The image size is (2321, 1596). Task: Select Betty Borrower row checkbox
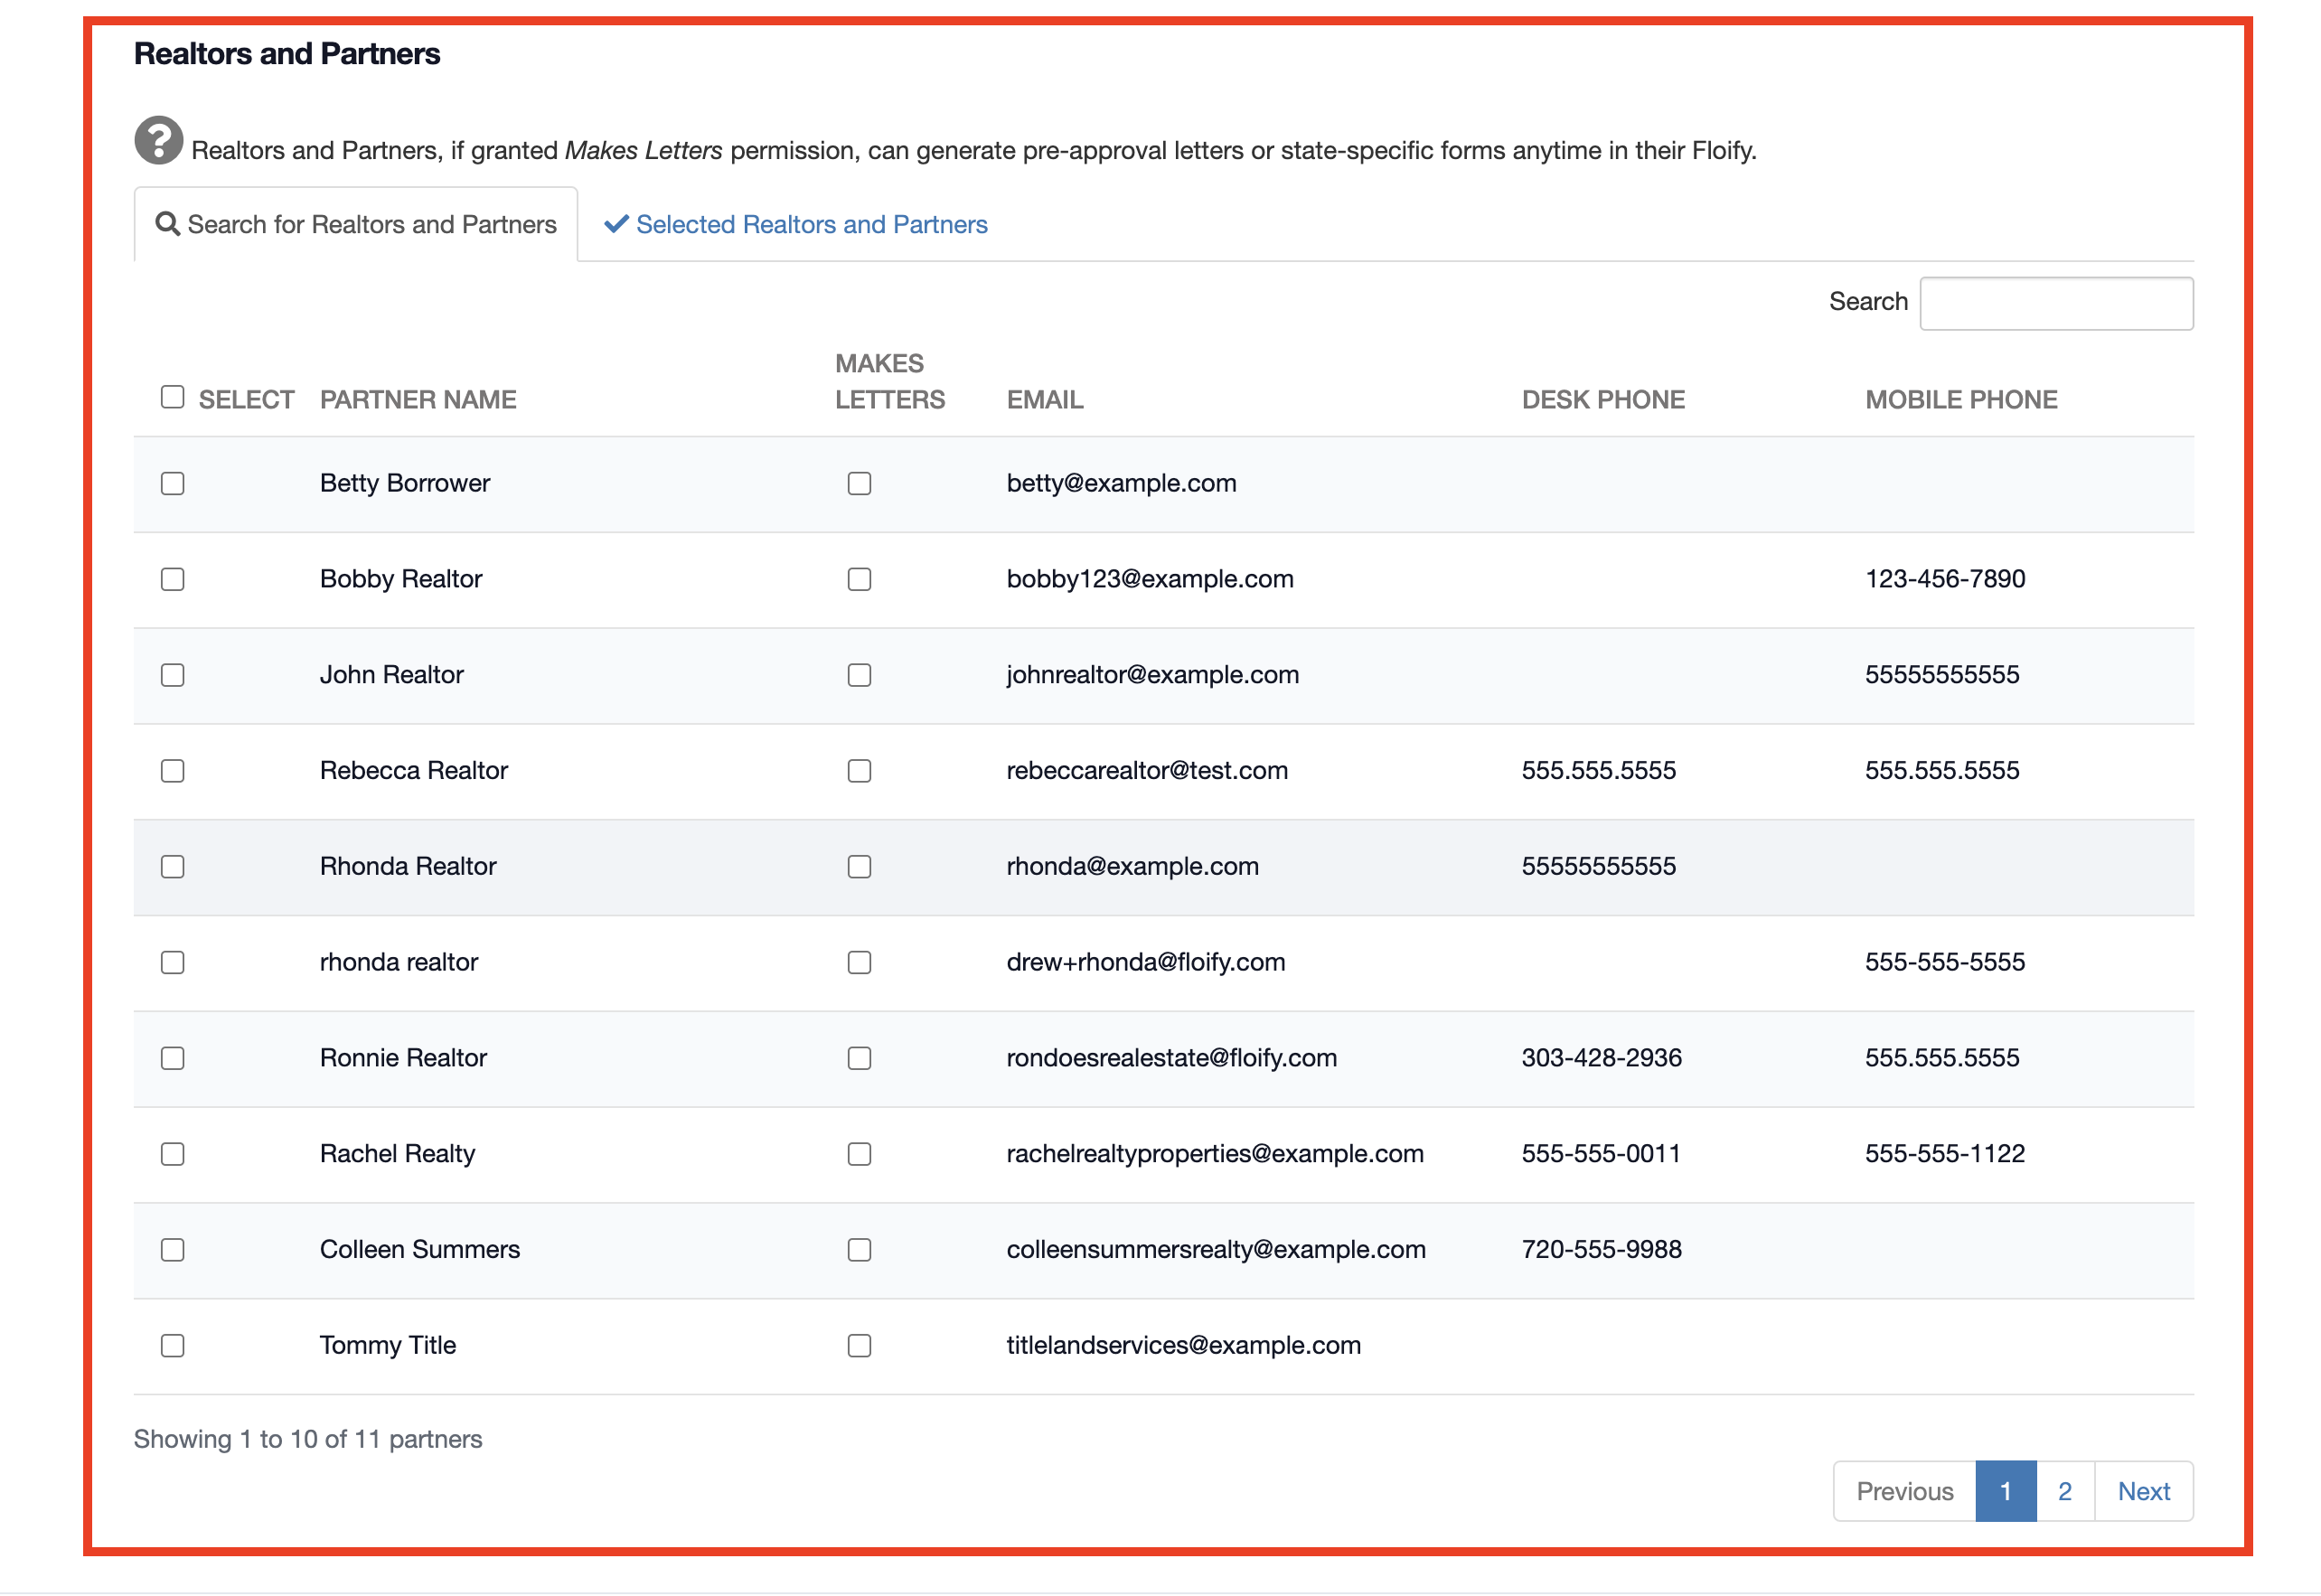coord(173,484)
